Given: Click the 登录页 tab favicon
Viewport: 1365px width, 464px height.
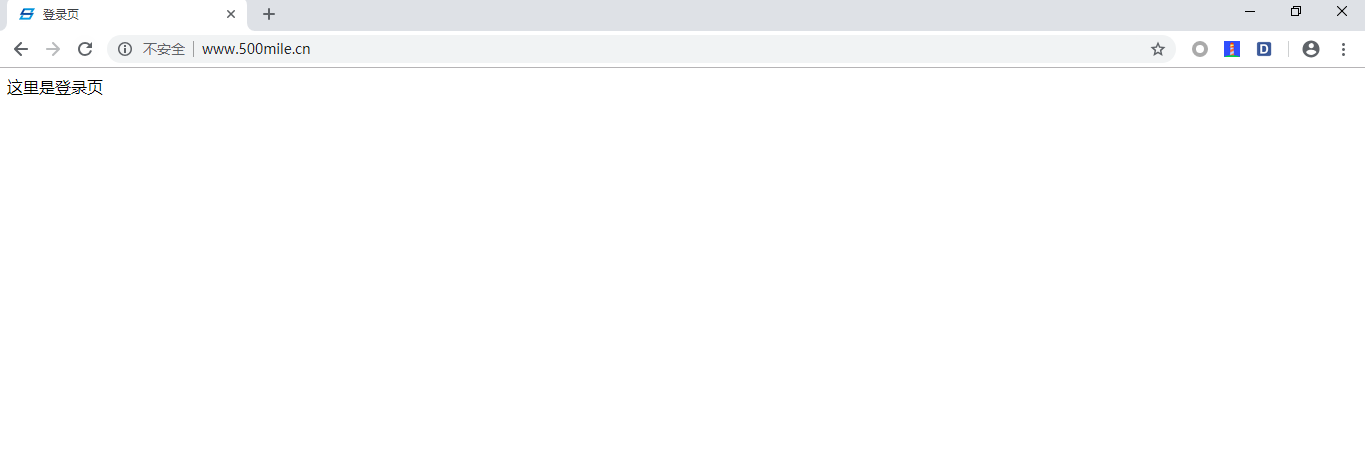Looking at the screenshot, I should 27,15.
